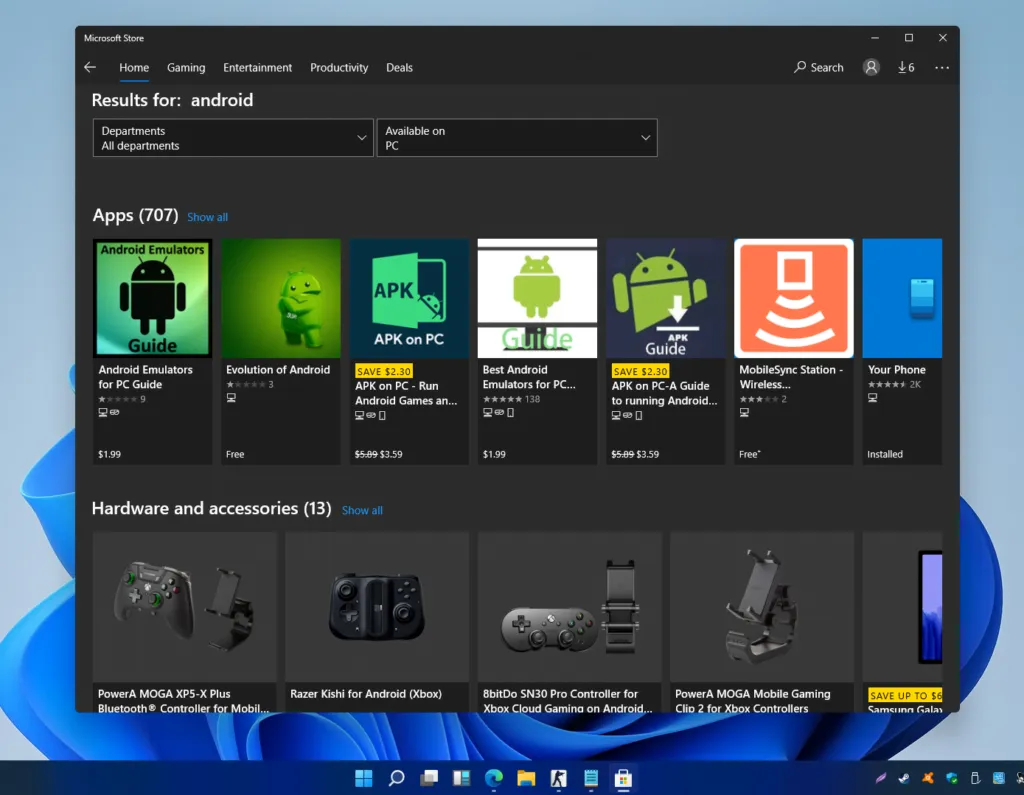1024x795 pixels.
Task: Click the $1.99 price of Android Emulators Guide
Action: point(109,454)
